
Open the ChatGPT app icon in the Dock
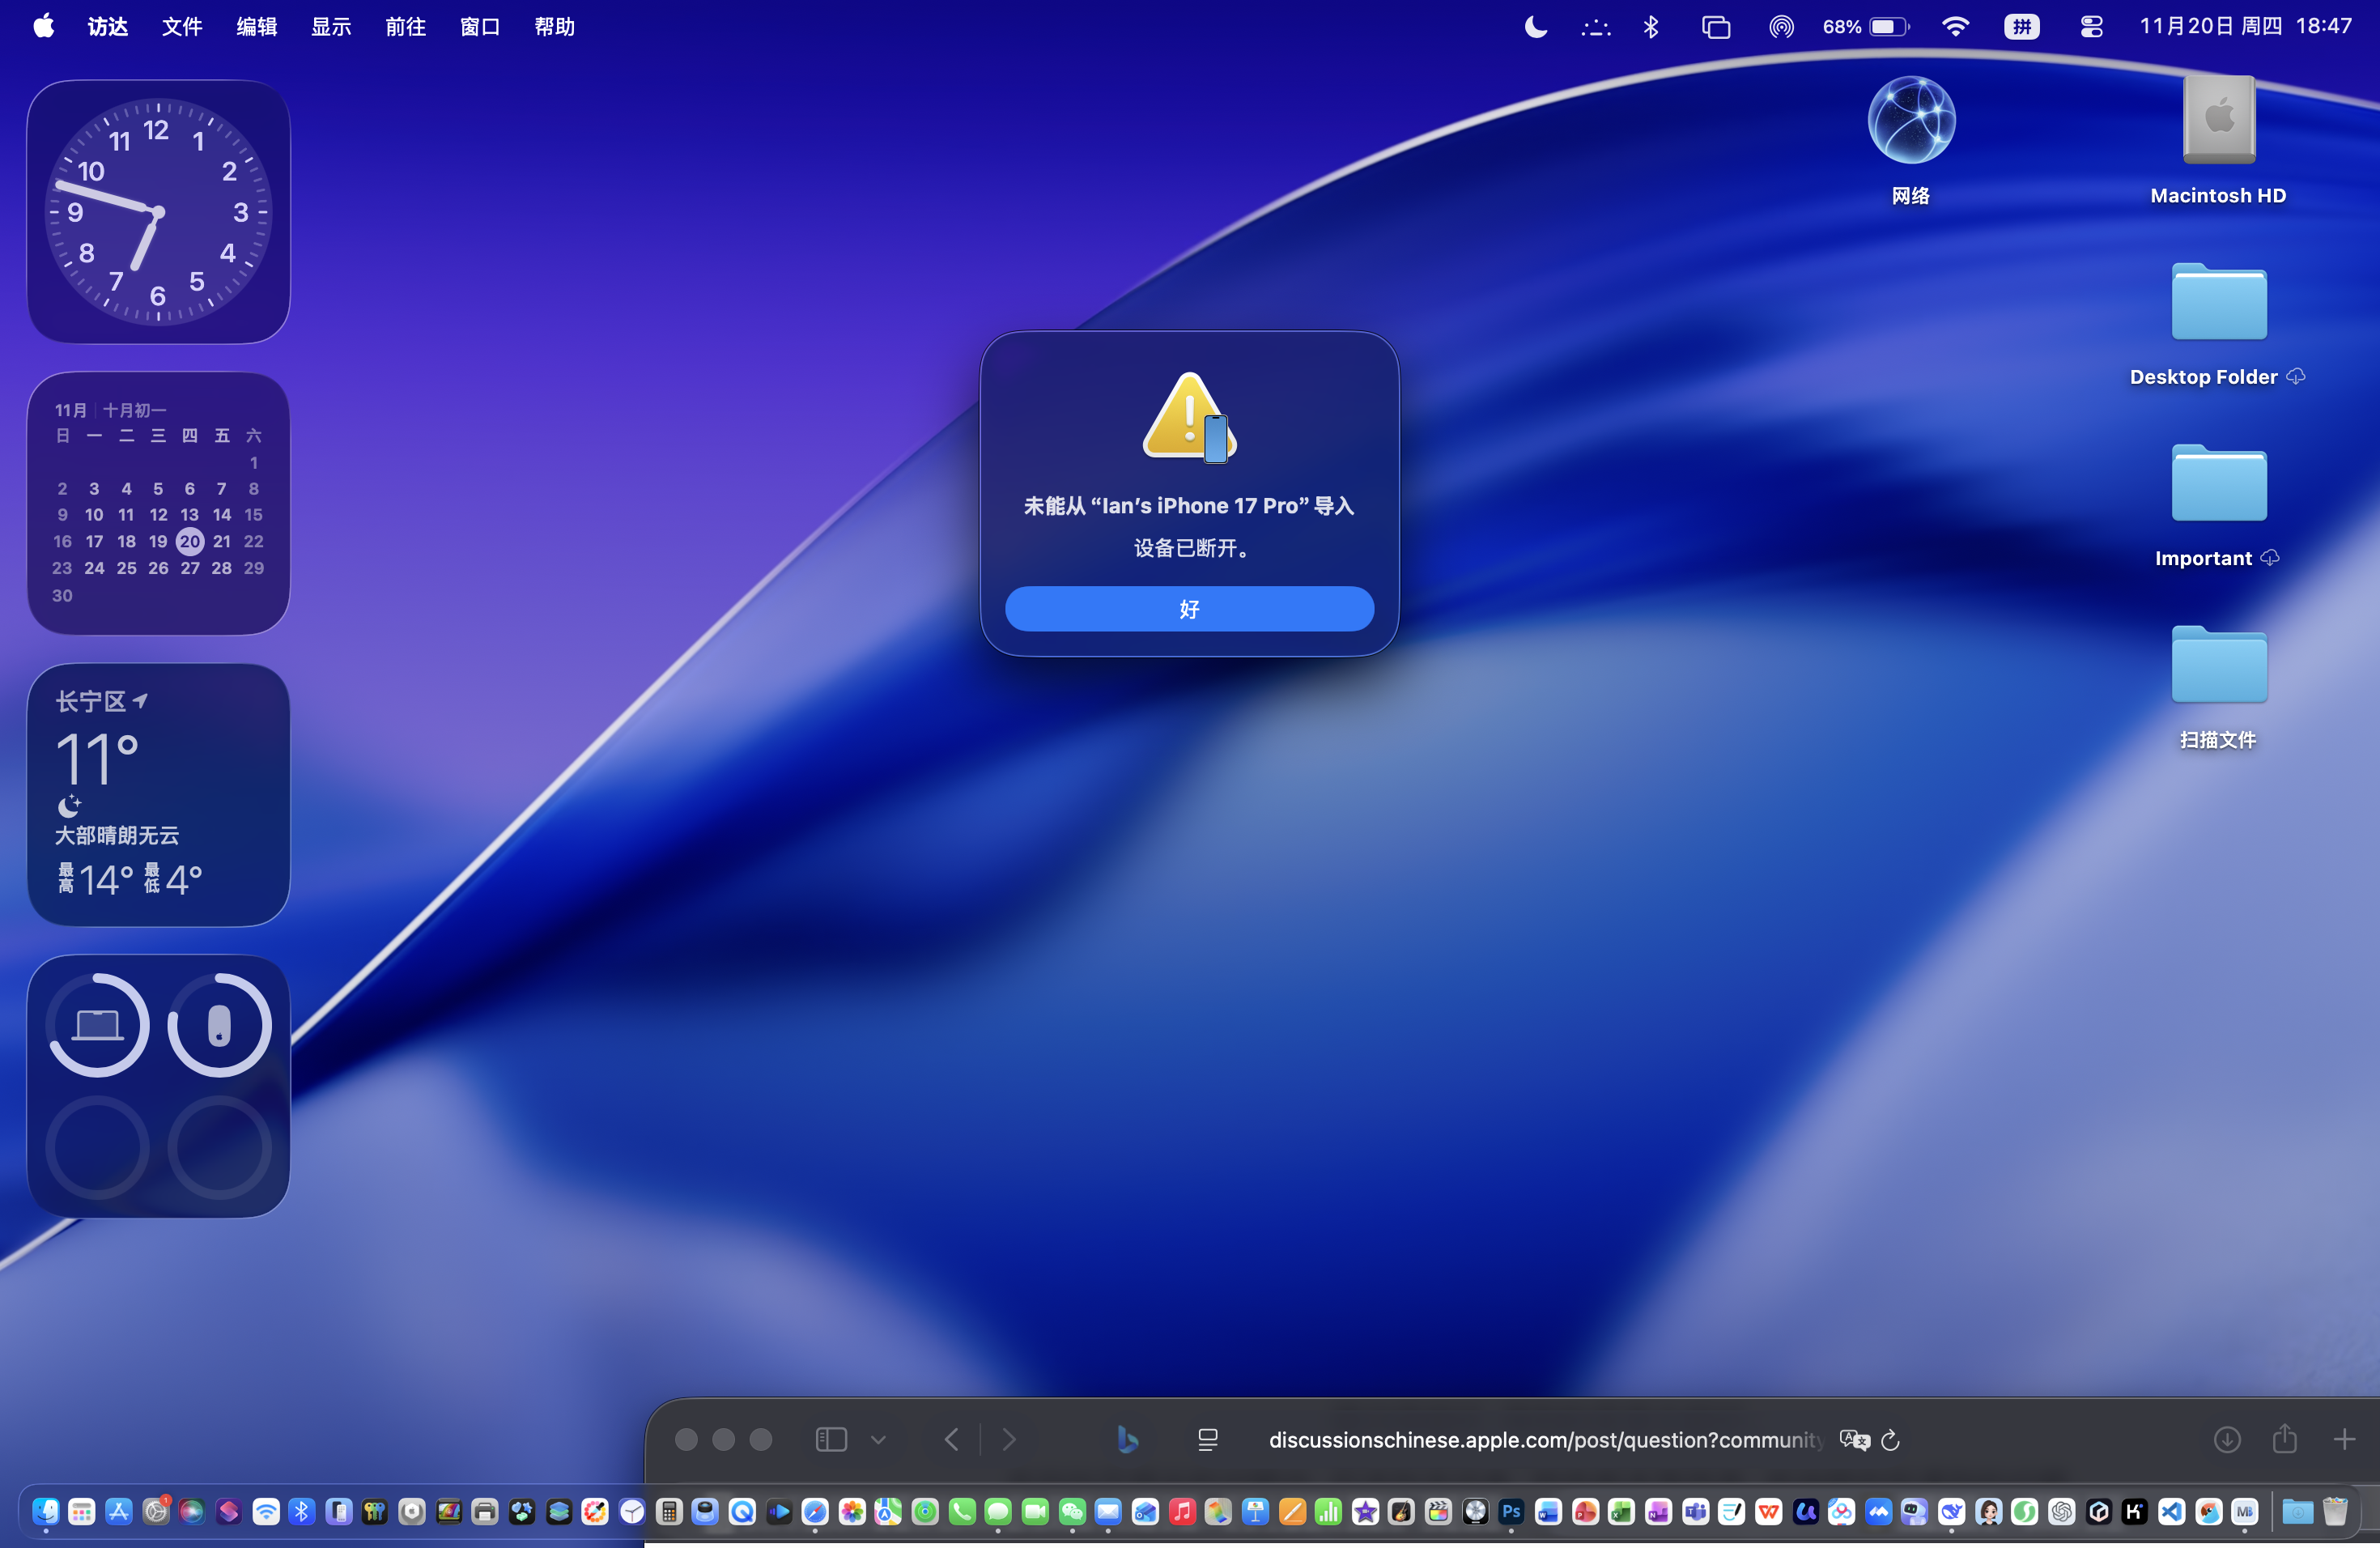pyautogui.click(x=2061, y=1512)
